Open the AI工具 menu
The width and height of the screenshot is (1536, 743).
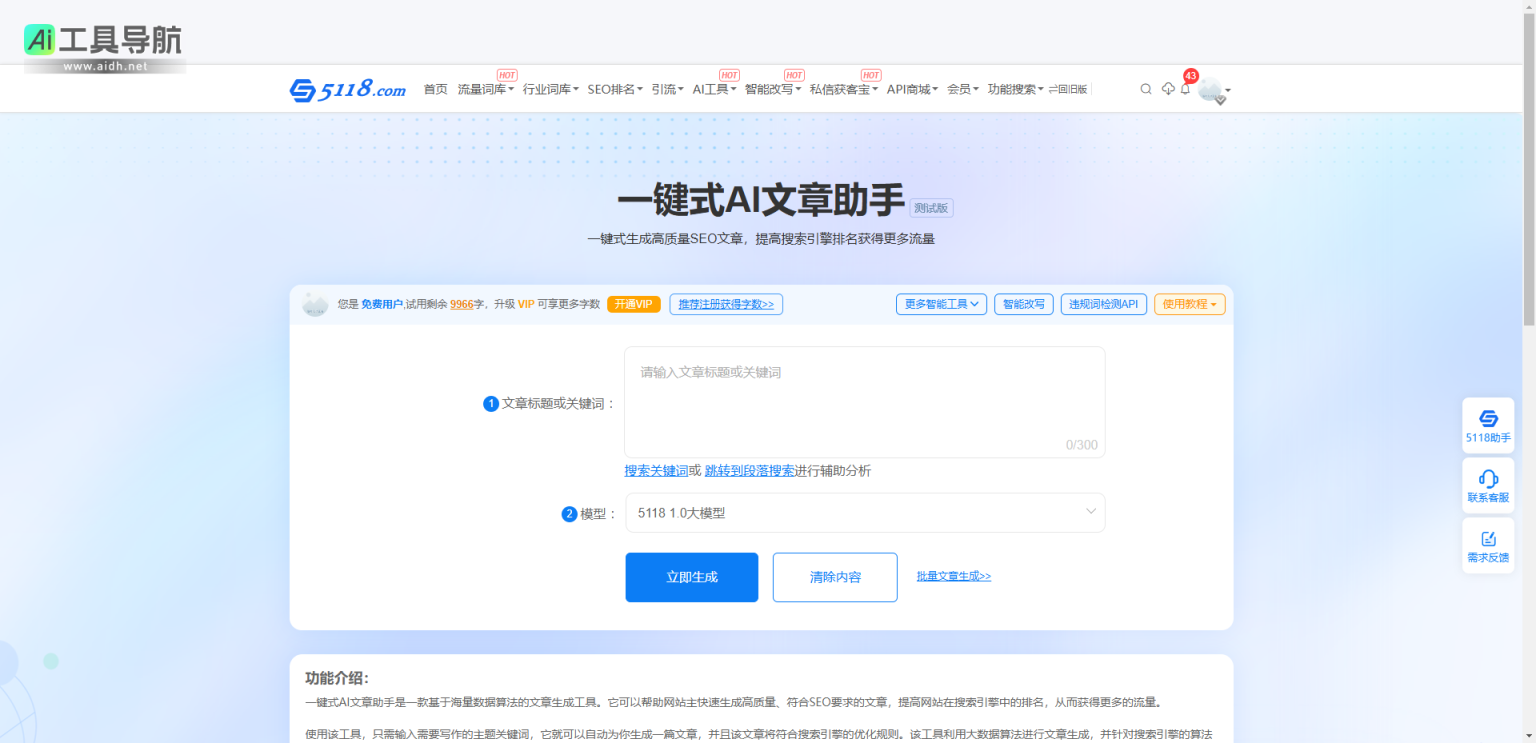click(711, 88)
